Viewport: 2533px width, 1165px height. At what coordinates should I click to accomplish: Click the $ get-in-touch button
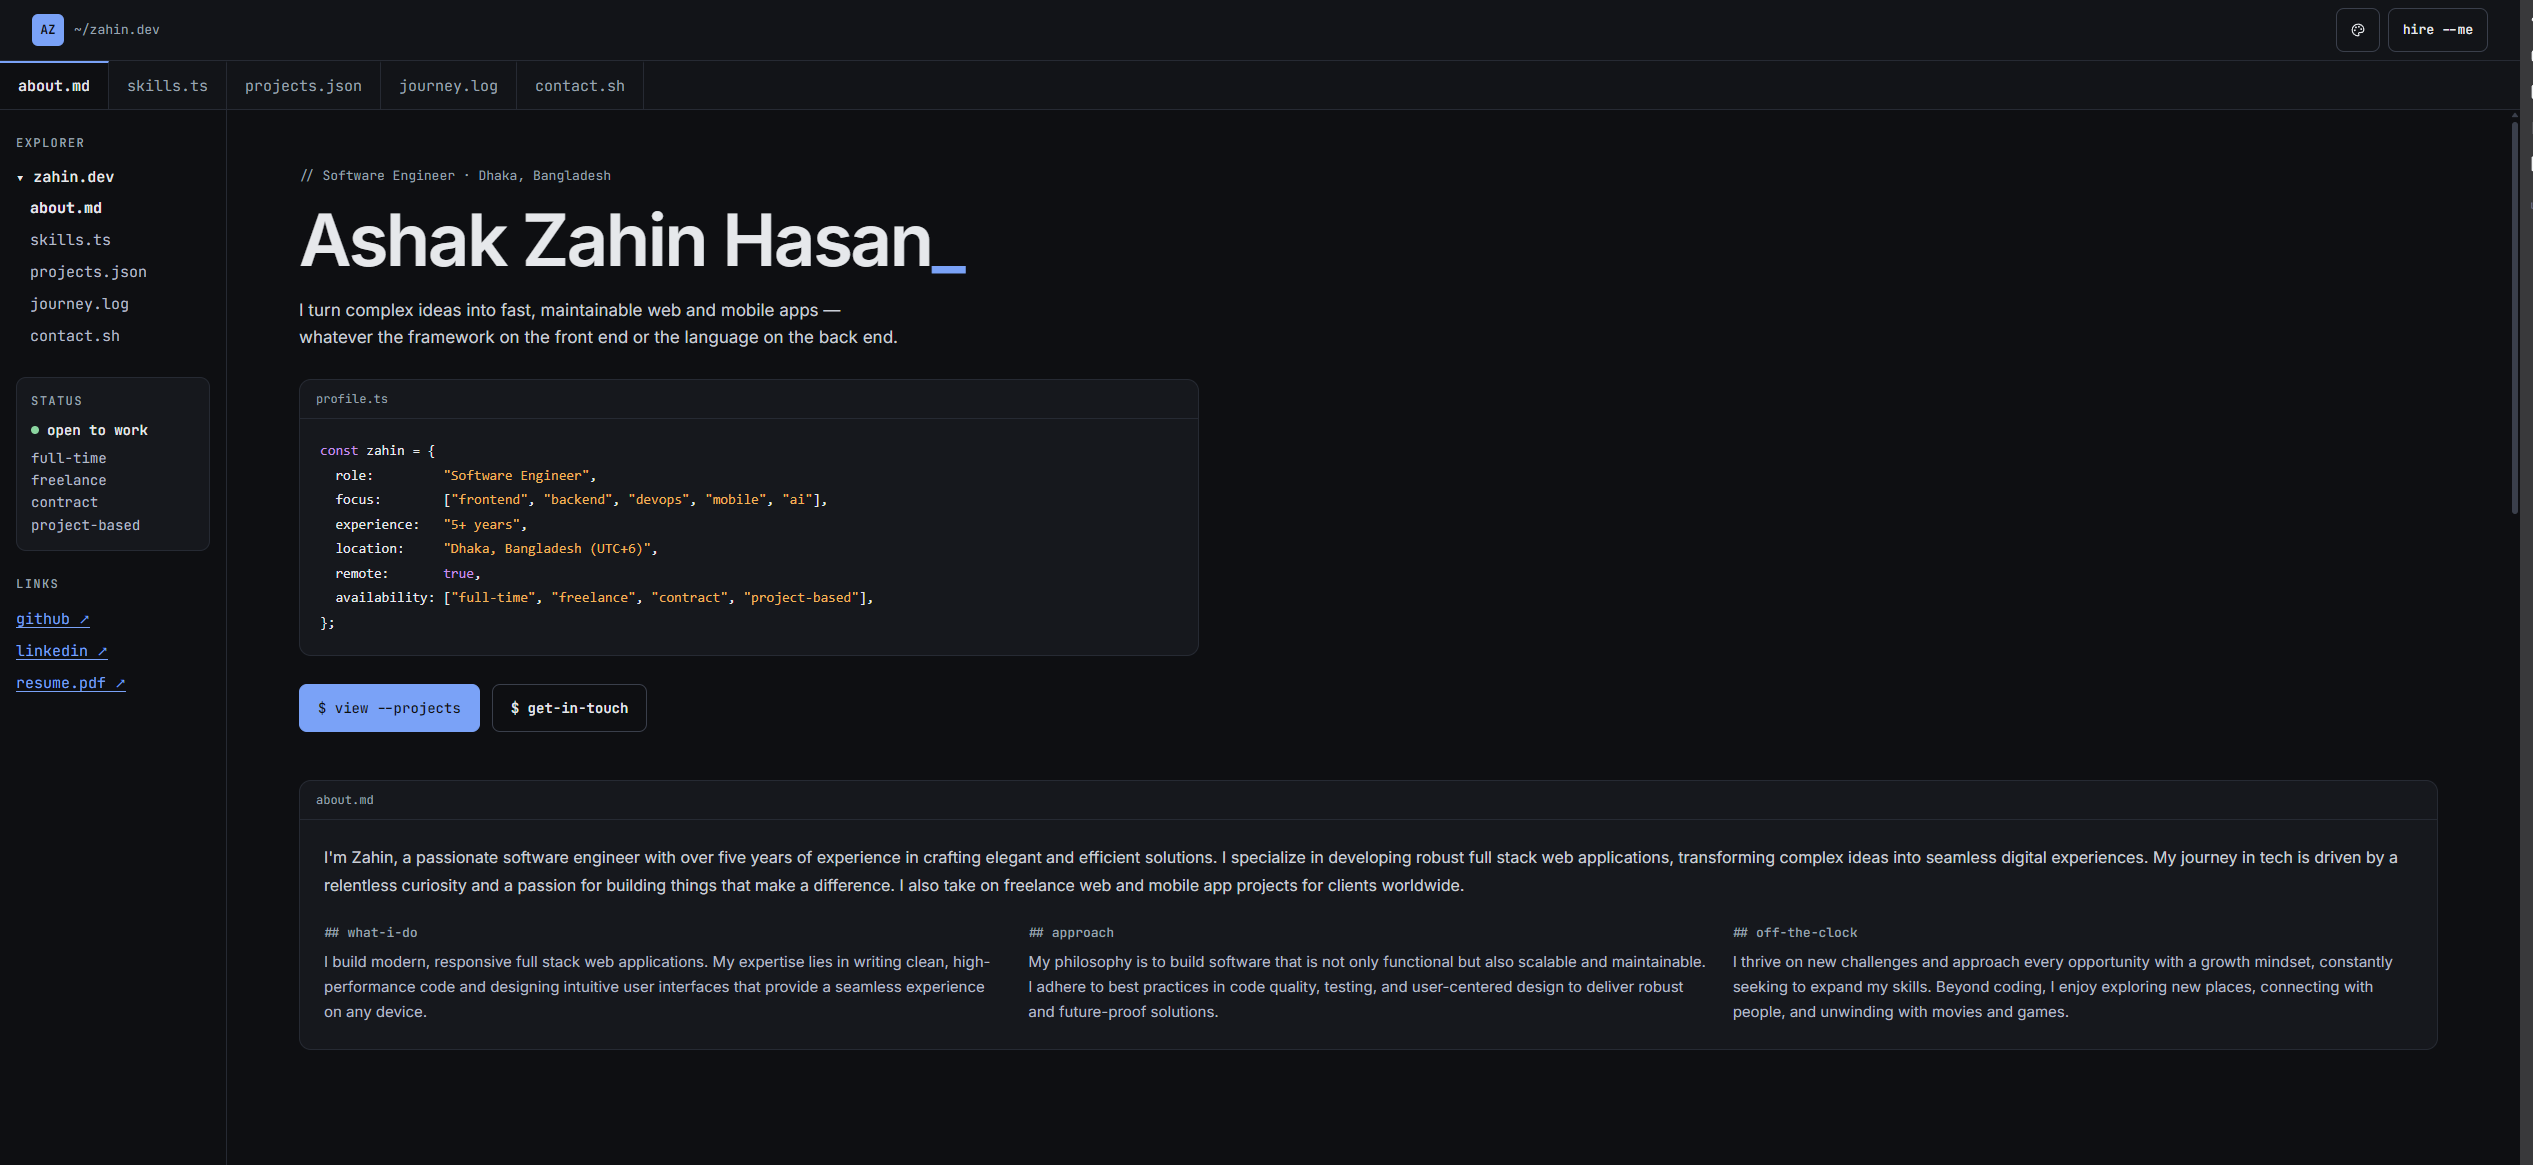[569, 708]
